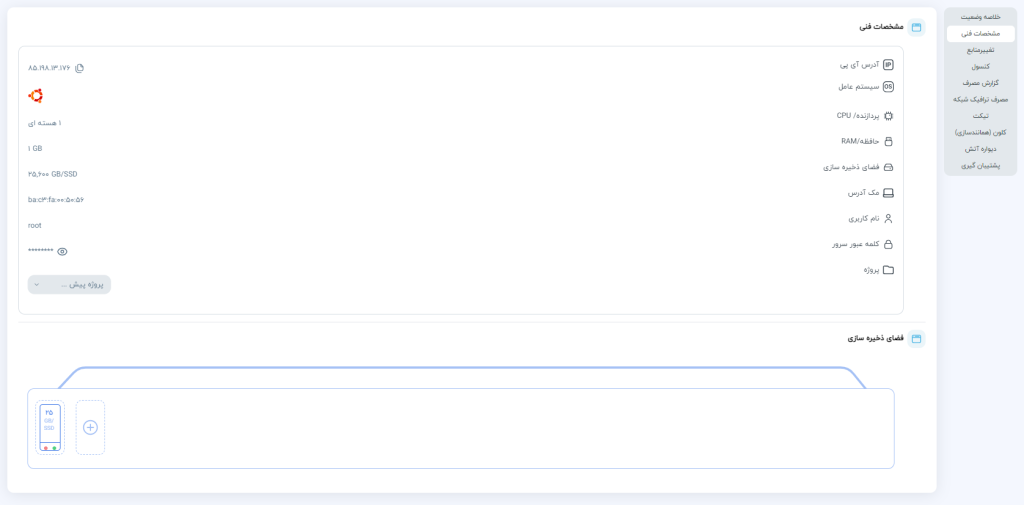Viewport: 1024px width, 505px height.
Task: Open کلون (همانندسازی) in the sidebar
Action: 982,132
